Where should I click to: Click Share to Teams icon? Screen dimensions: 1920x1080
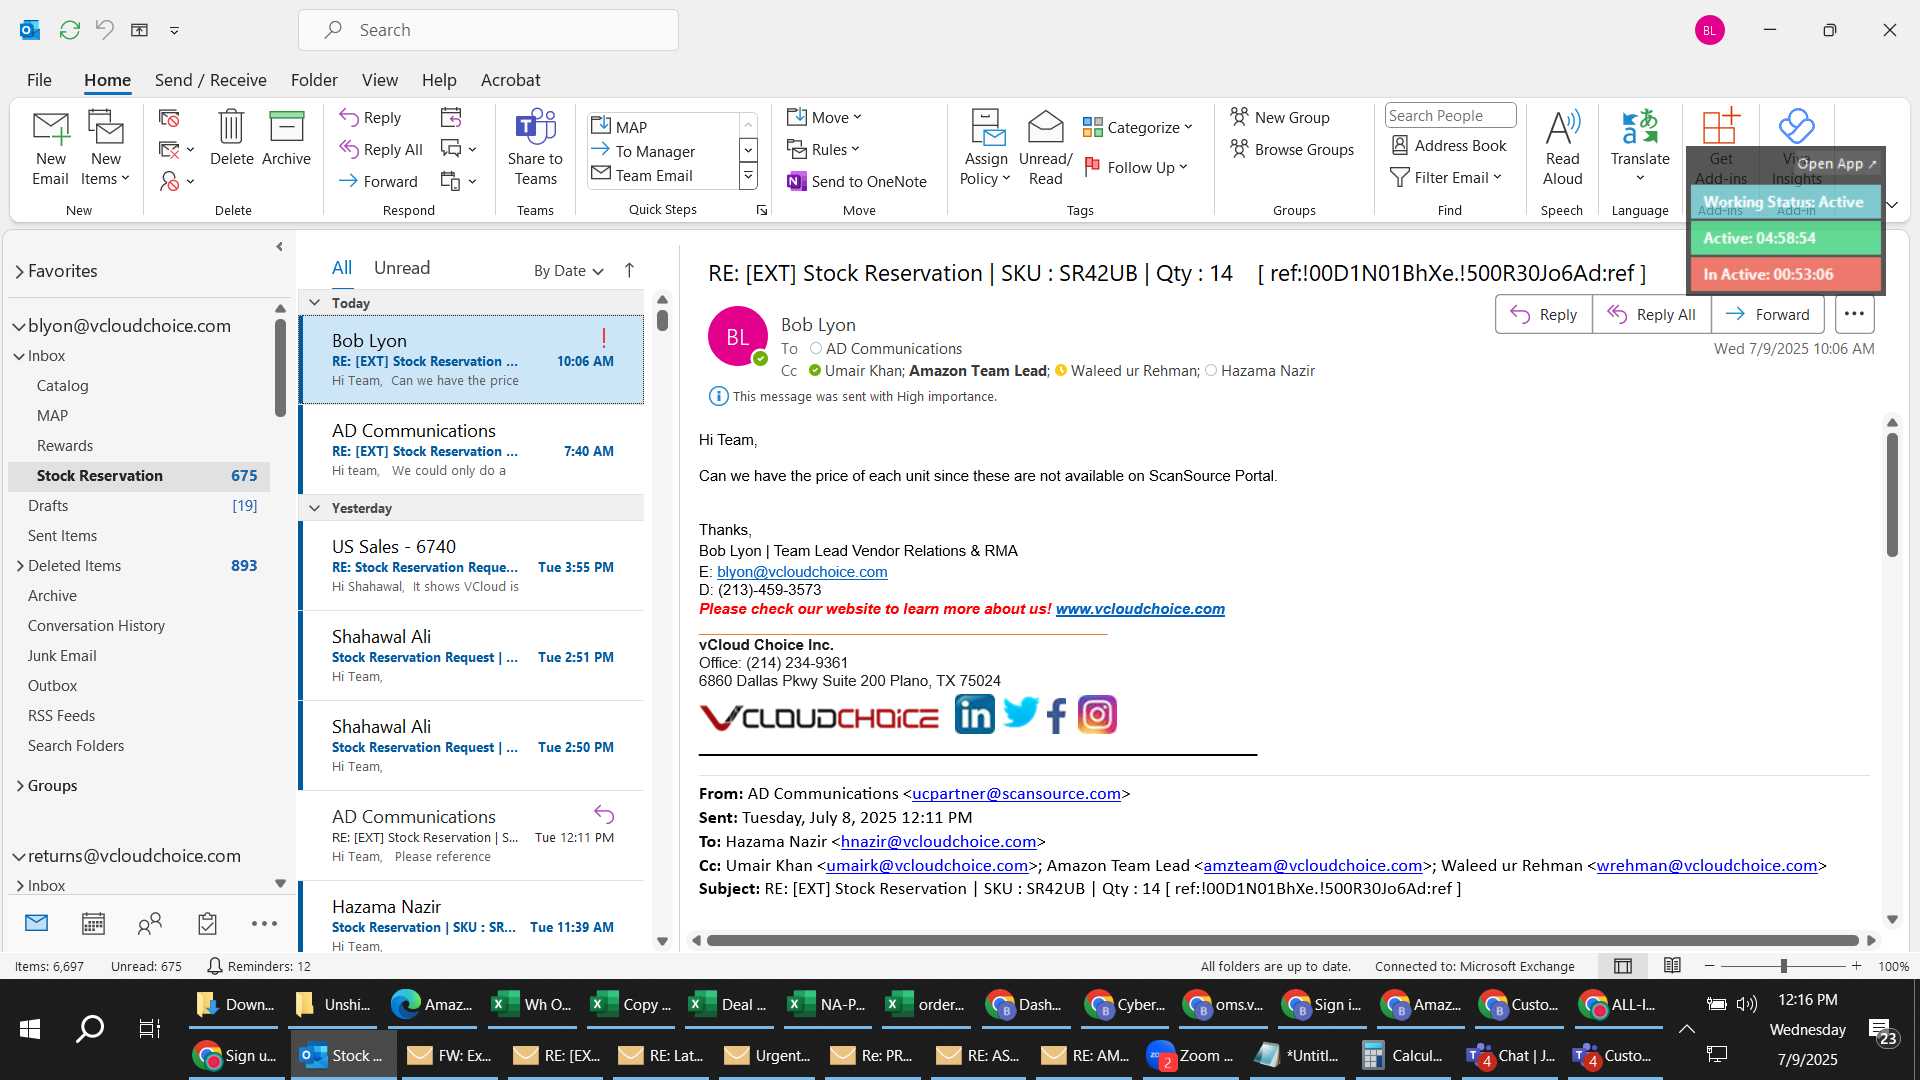535,148
